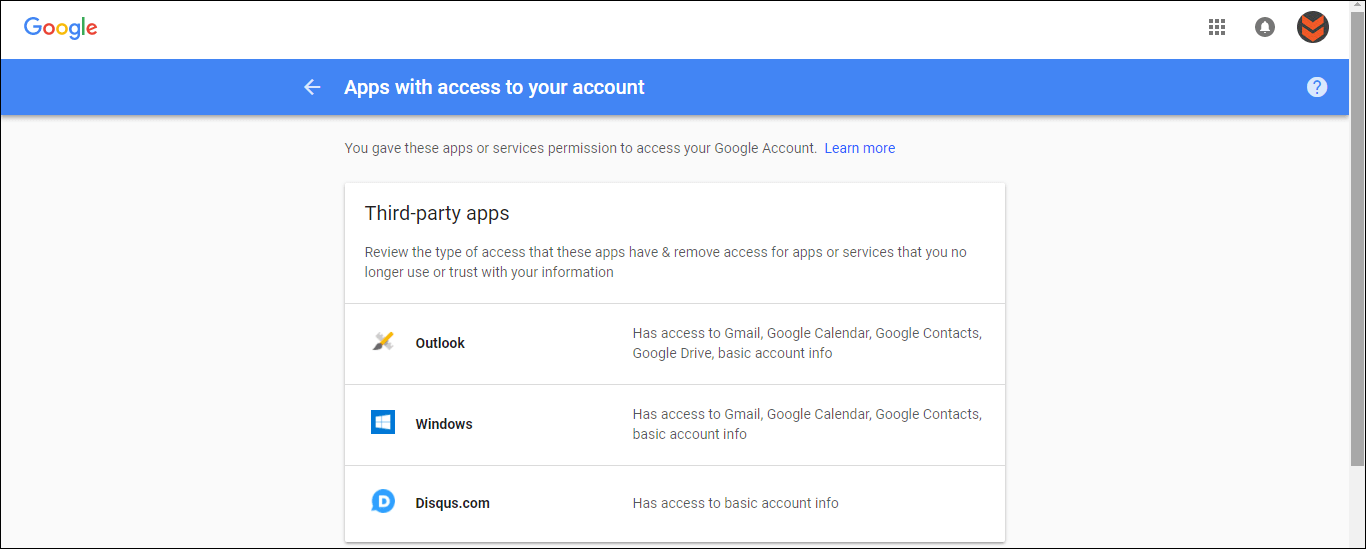Click 'You gave these apps or services' text

click(x=580, y=148)
